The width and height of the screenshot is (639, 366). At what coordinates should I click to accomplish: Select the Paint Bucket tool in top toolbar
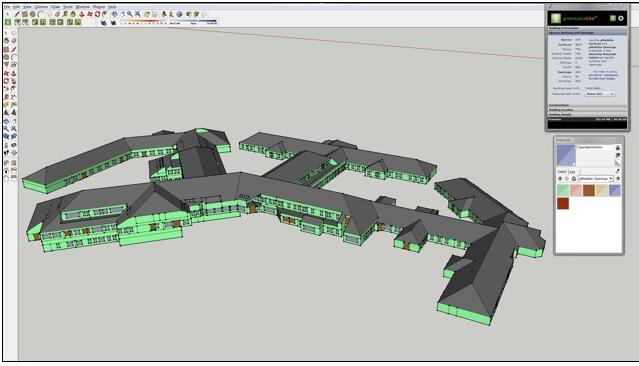pos(73,14)
